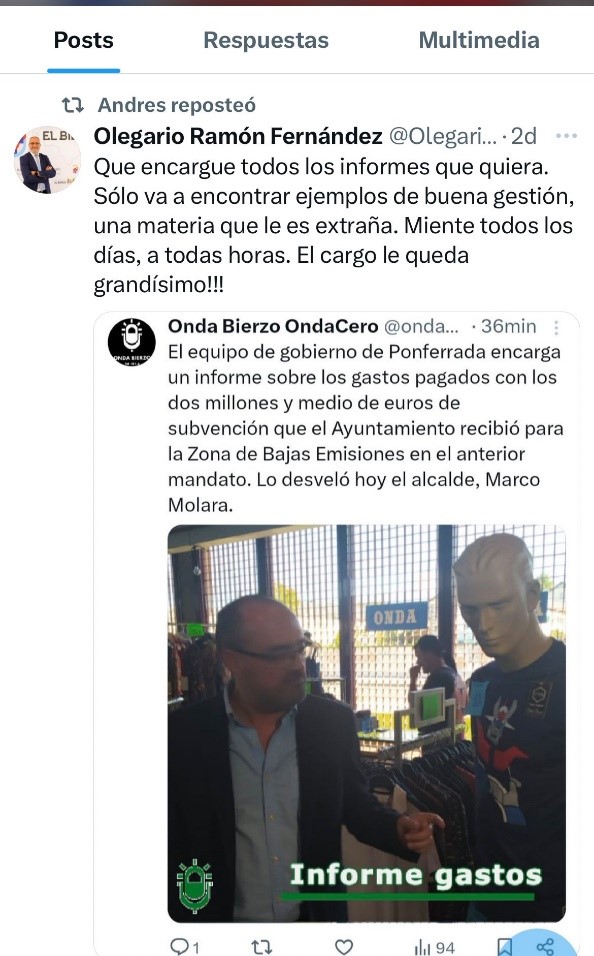
Task: Open the Informe gastos video thumbnail
Action: click(x=367, y=723)
